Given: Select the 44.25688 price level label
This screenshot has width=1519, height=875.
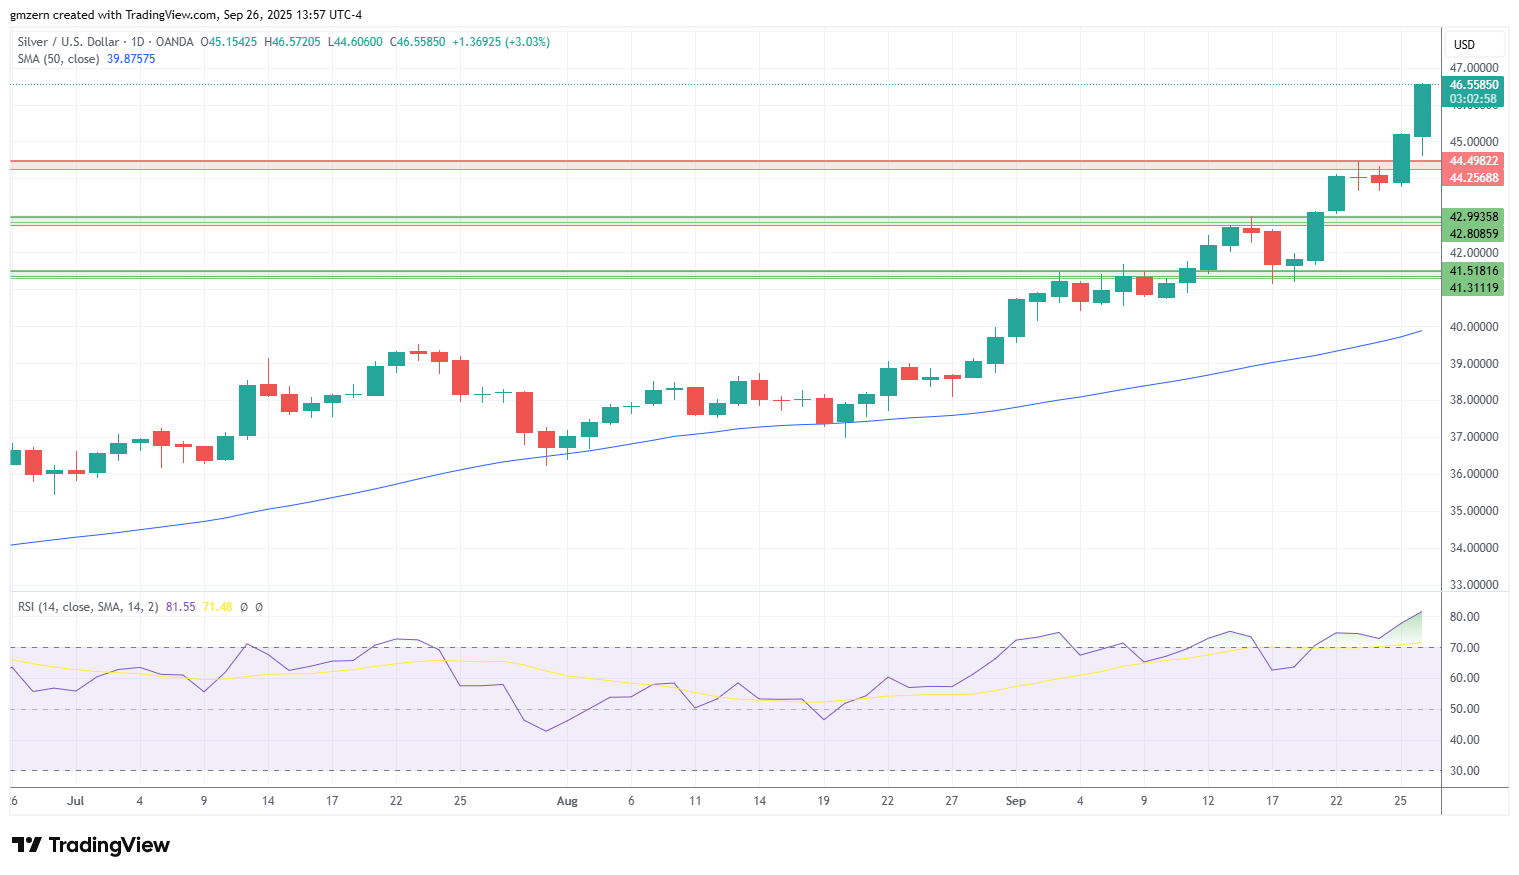Looking at the screenshot, I should click(1474, 178).
